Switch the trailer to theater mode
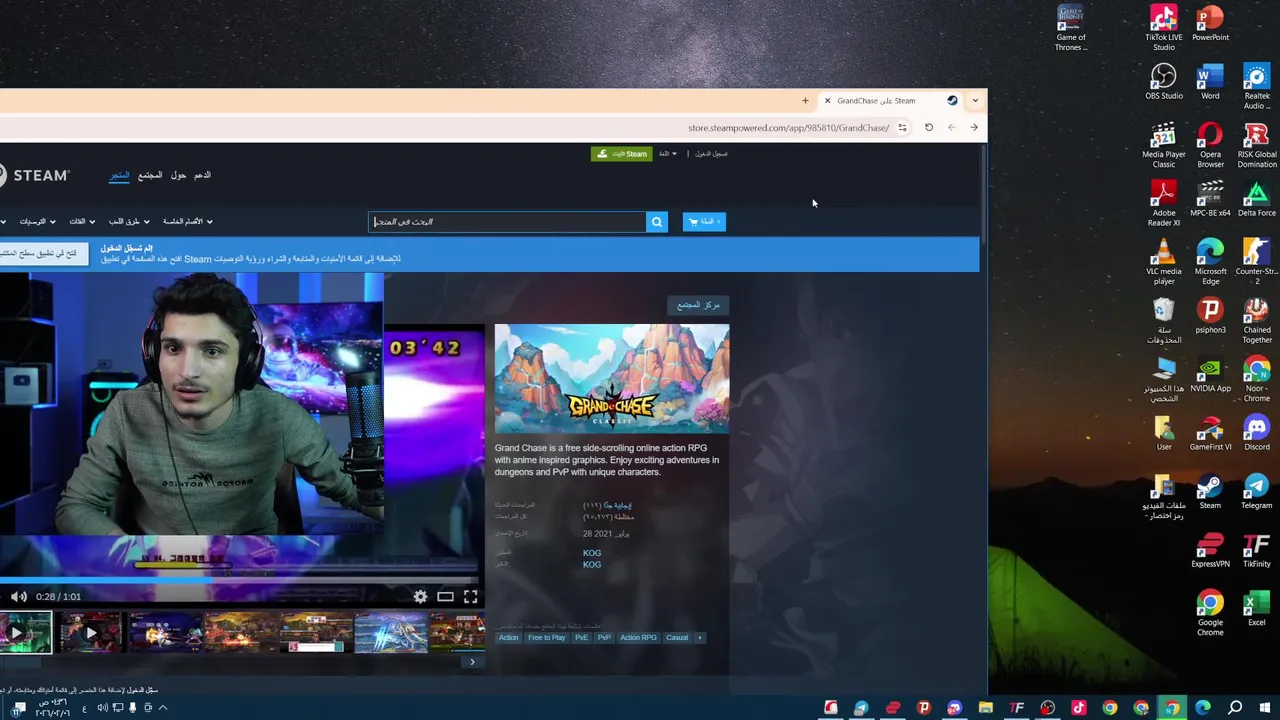This screenshot has height=720, width=1280. click(x=445, y=597)
